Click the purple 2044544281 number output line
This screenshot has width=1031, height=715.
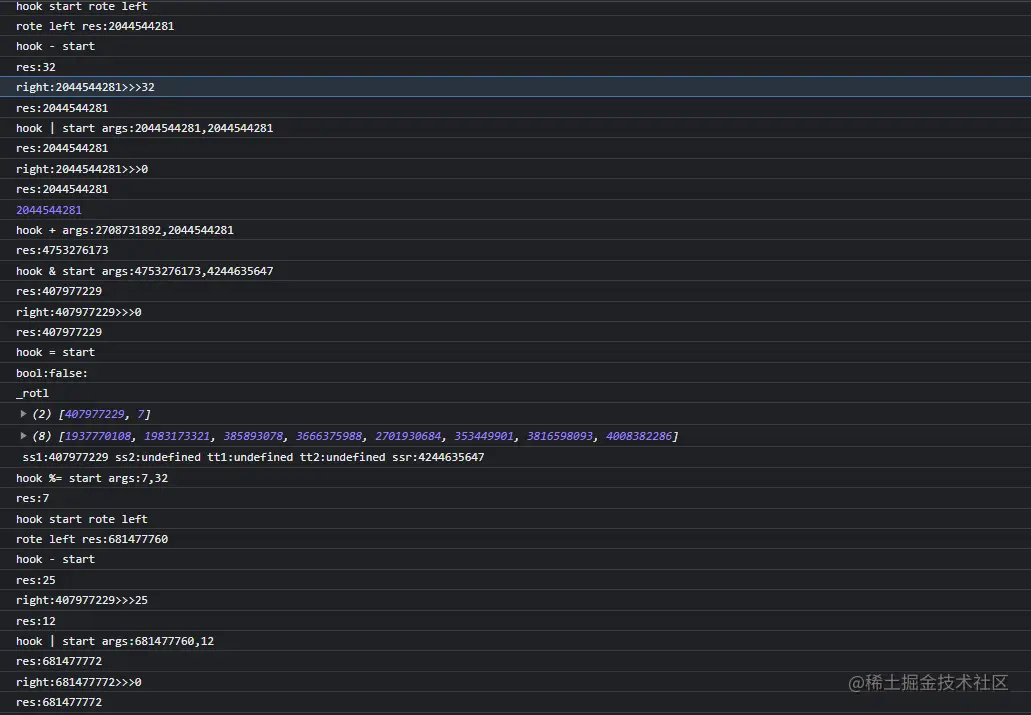coord(49,210)
